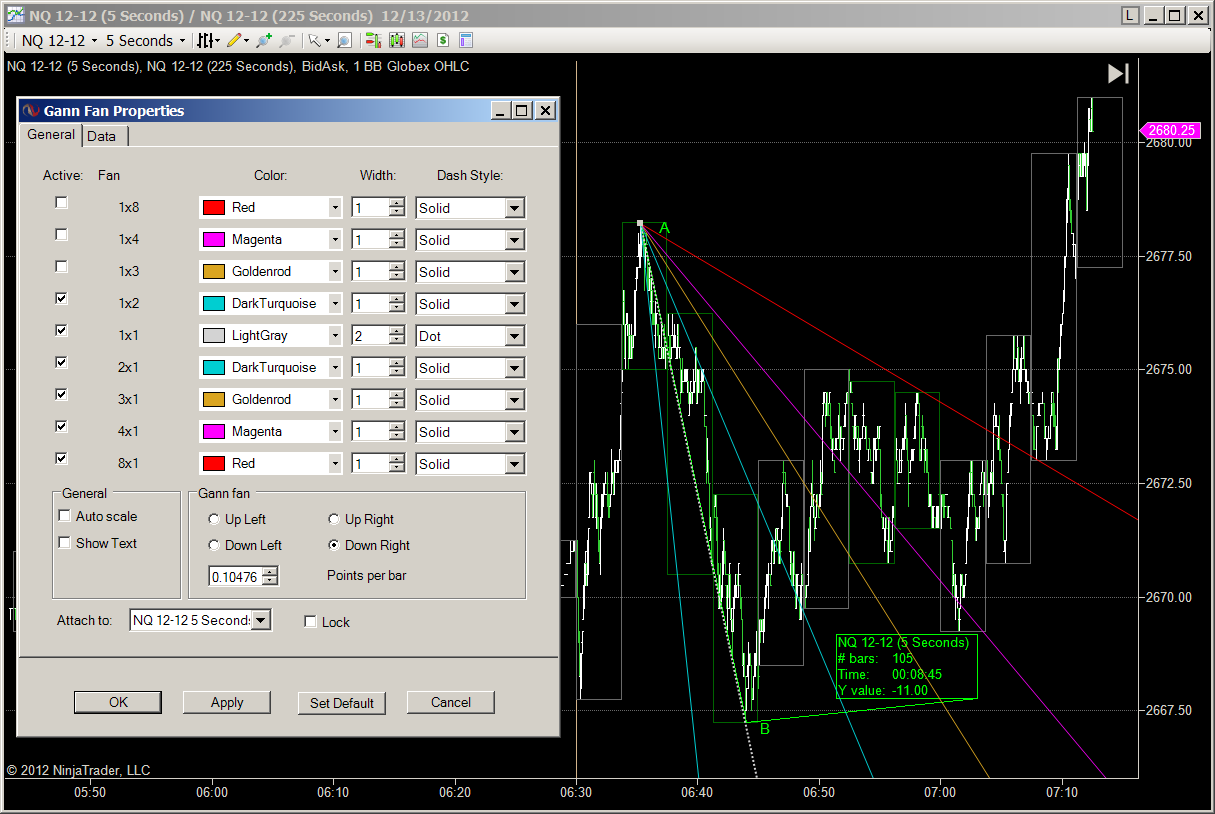Click the LightGray swatch in 1x1 row
Image resolution: width=1215 pixels, height=814 pixels.
(x=214, y=336)
